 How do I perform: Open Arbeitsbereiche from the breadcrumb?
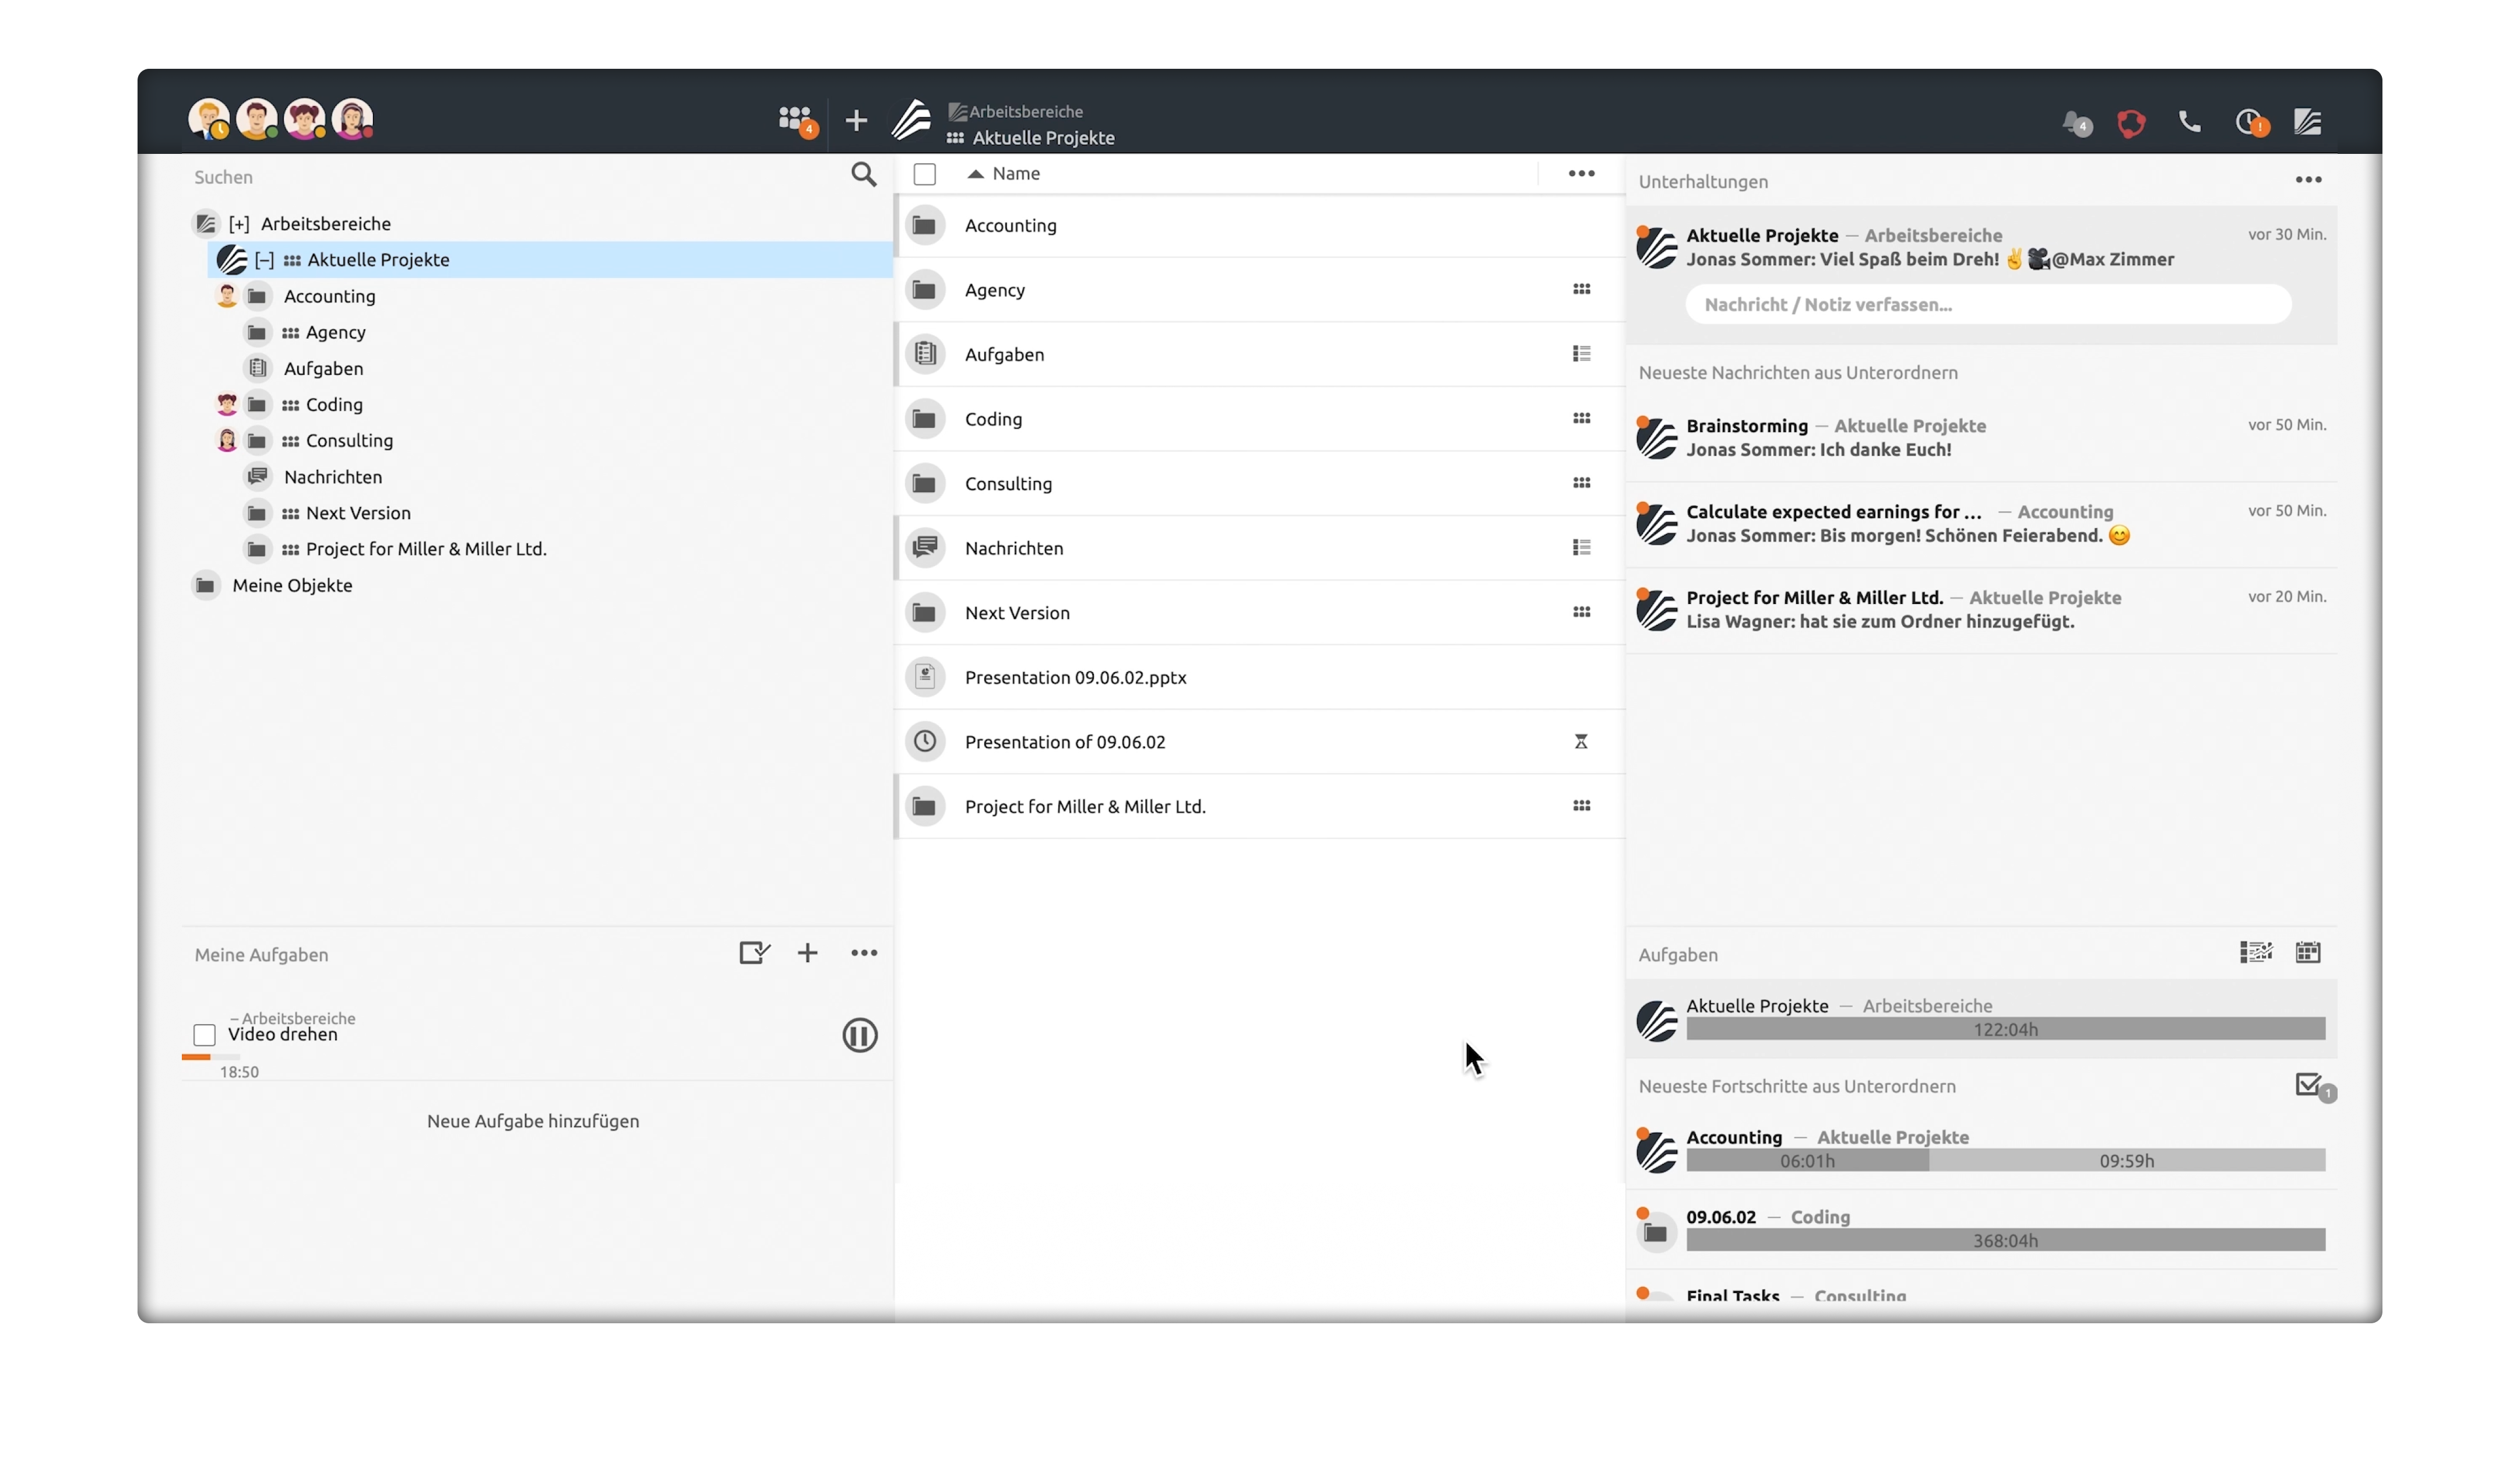point(1024,111)
